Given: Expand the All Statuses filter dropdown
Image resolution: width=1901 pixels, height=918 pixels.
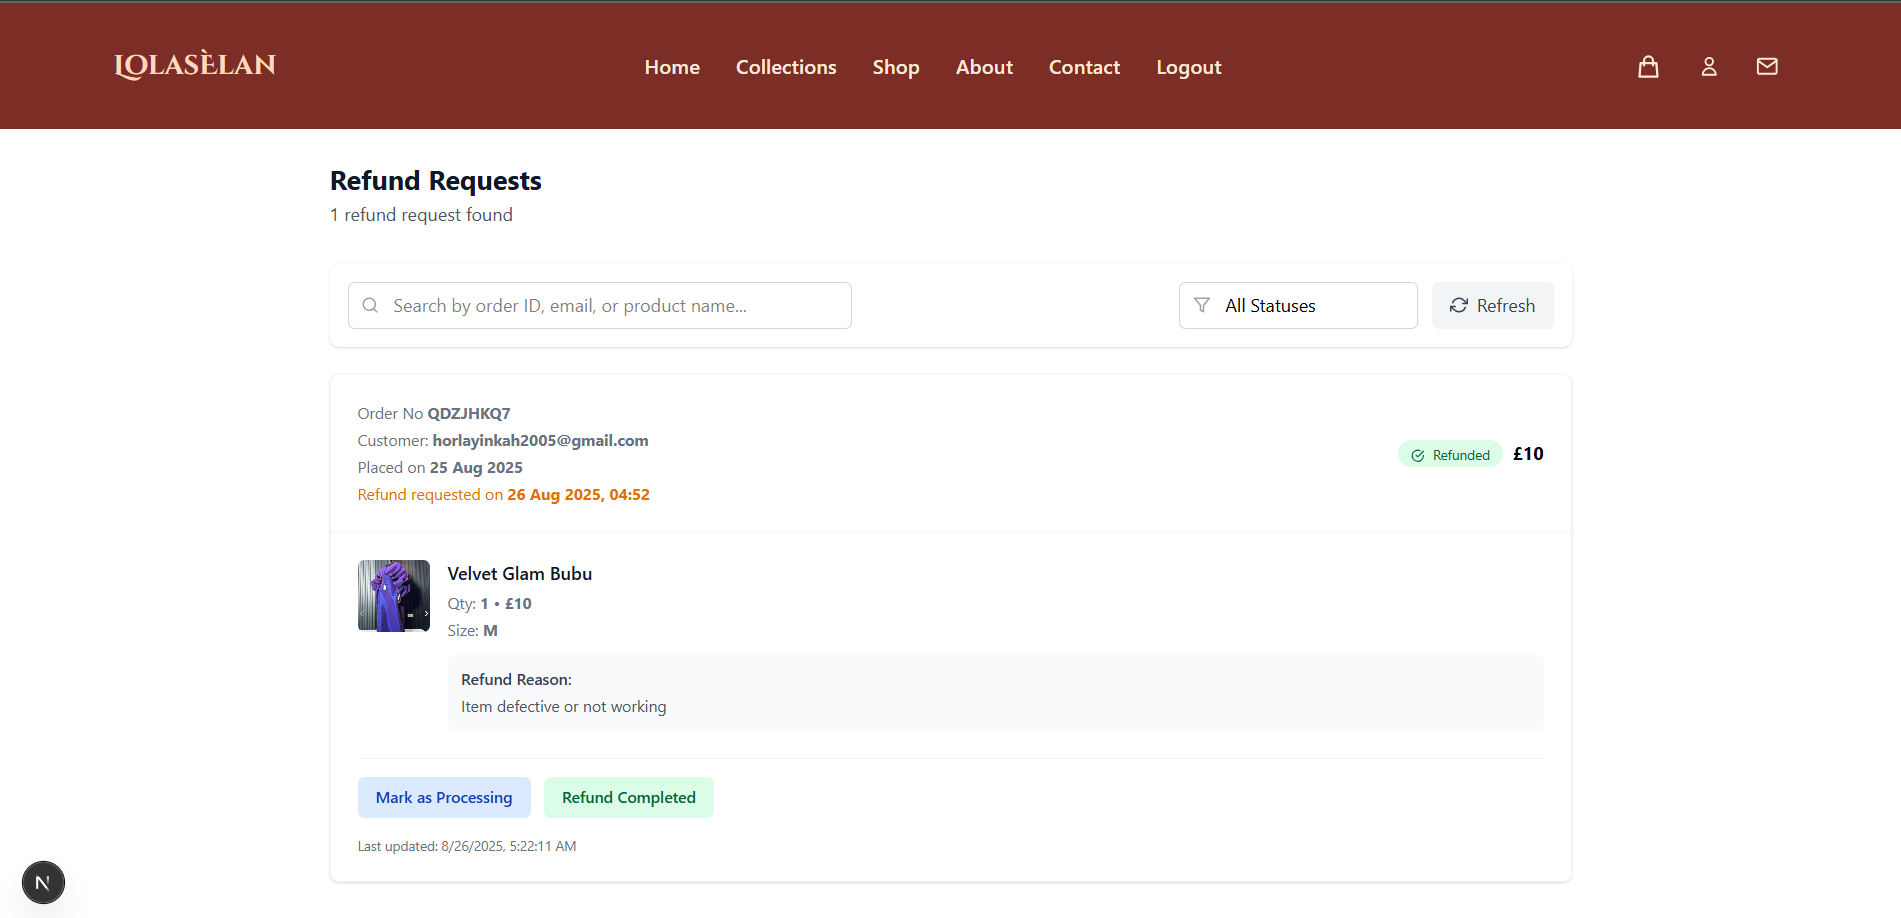Looking at the screenshot, I should pos(1297,306).
